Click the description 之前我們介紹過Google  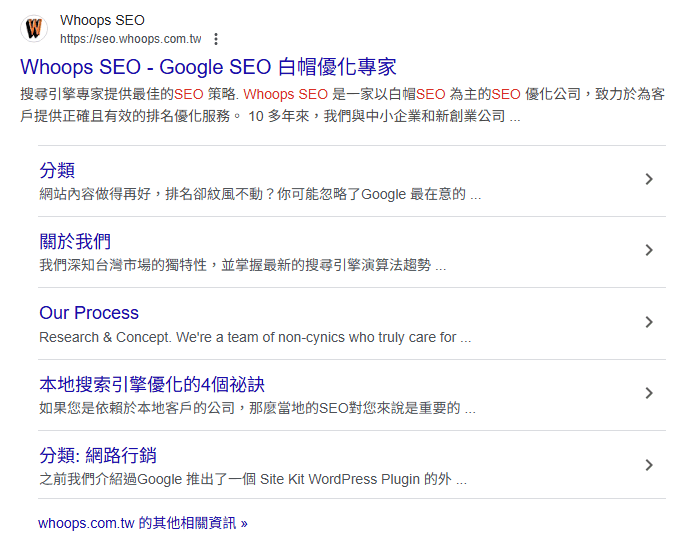(x=253, y=479)
